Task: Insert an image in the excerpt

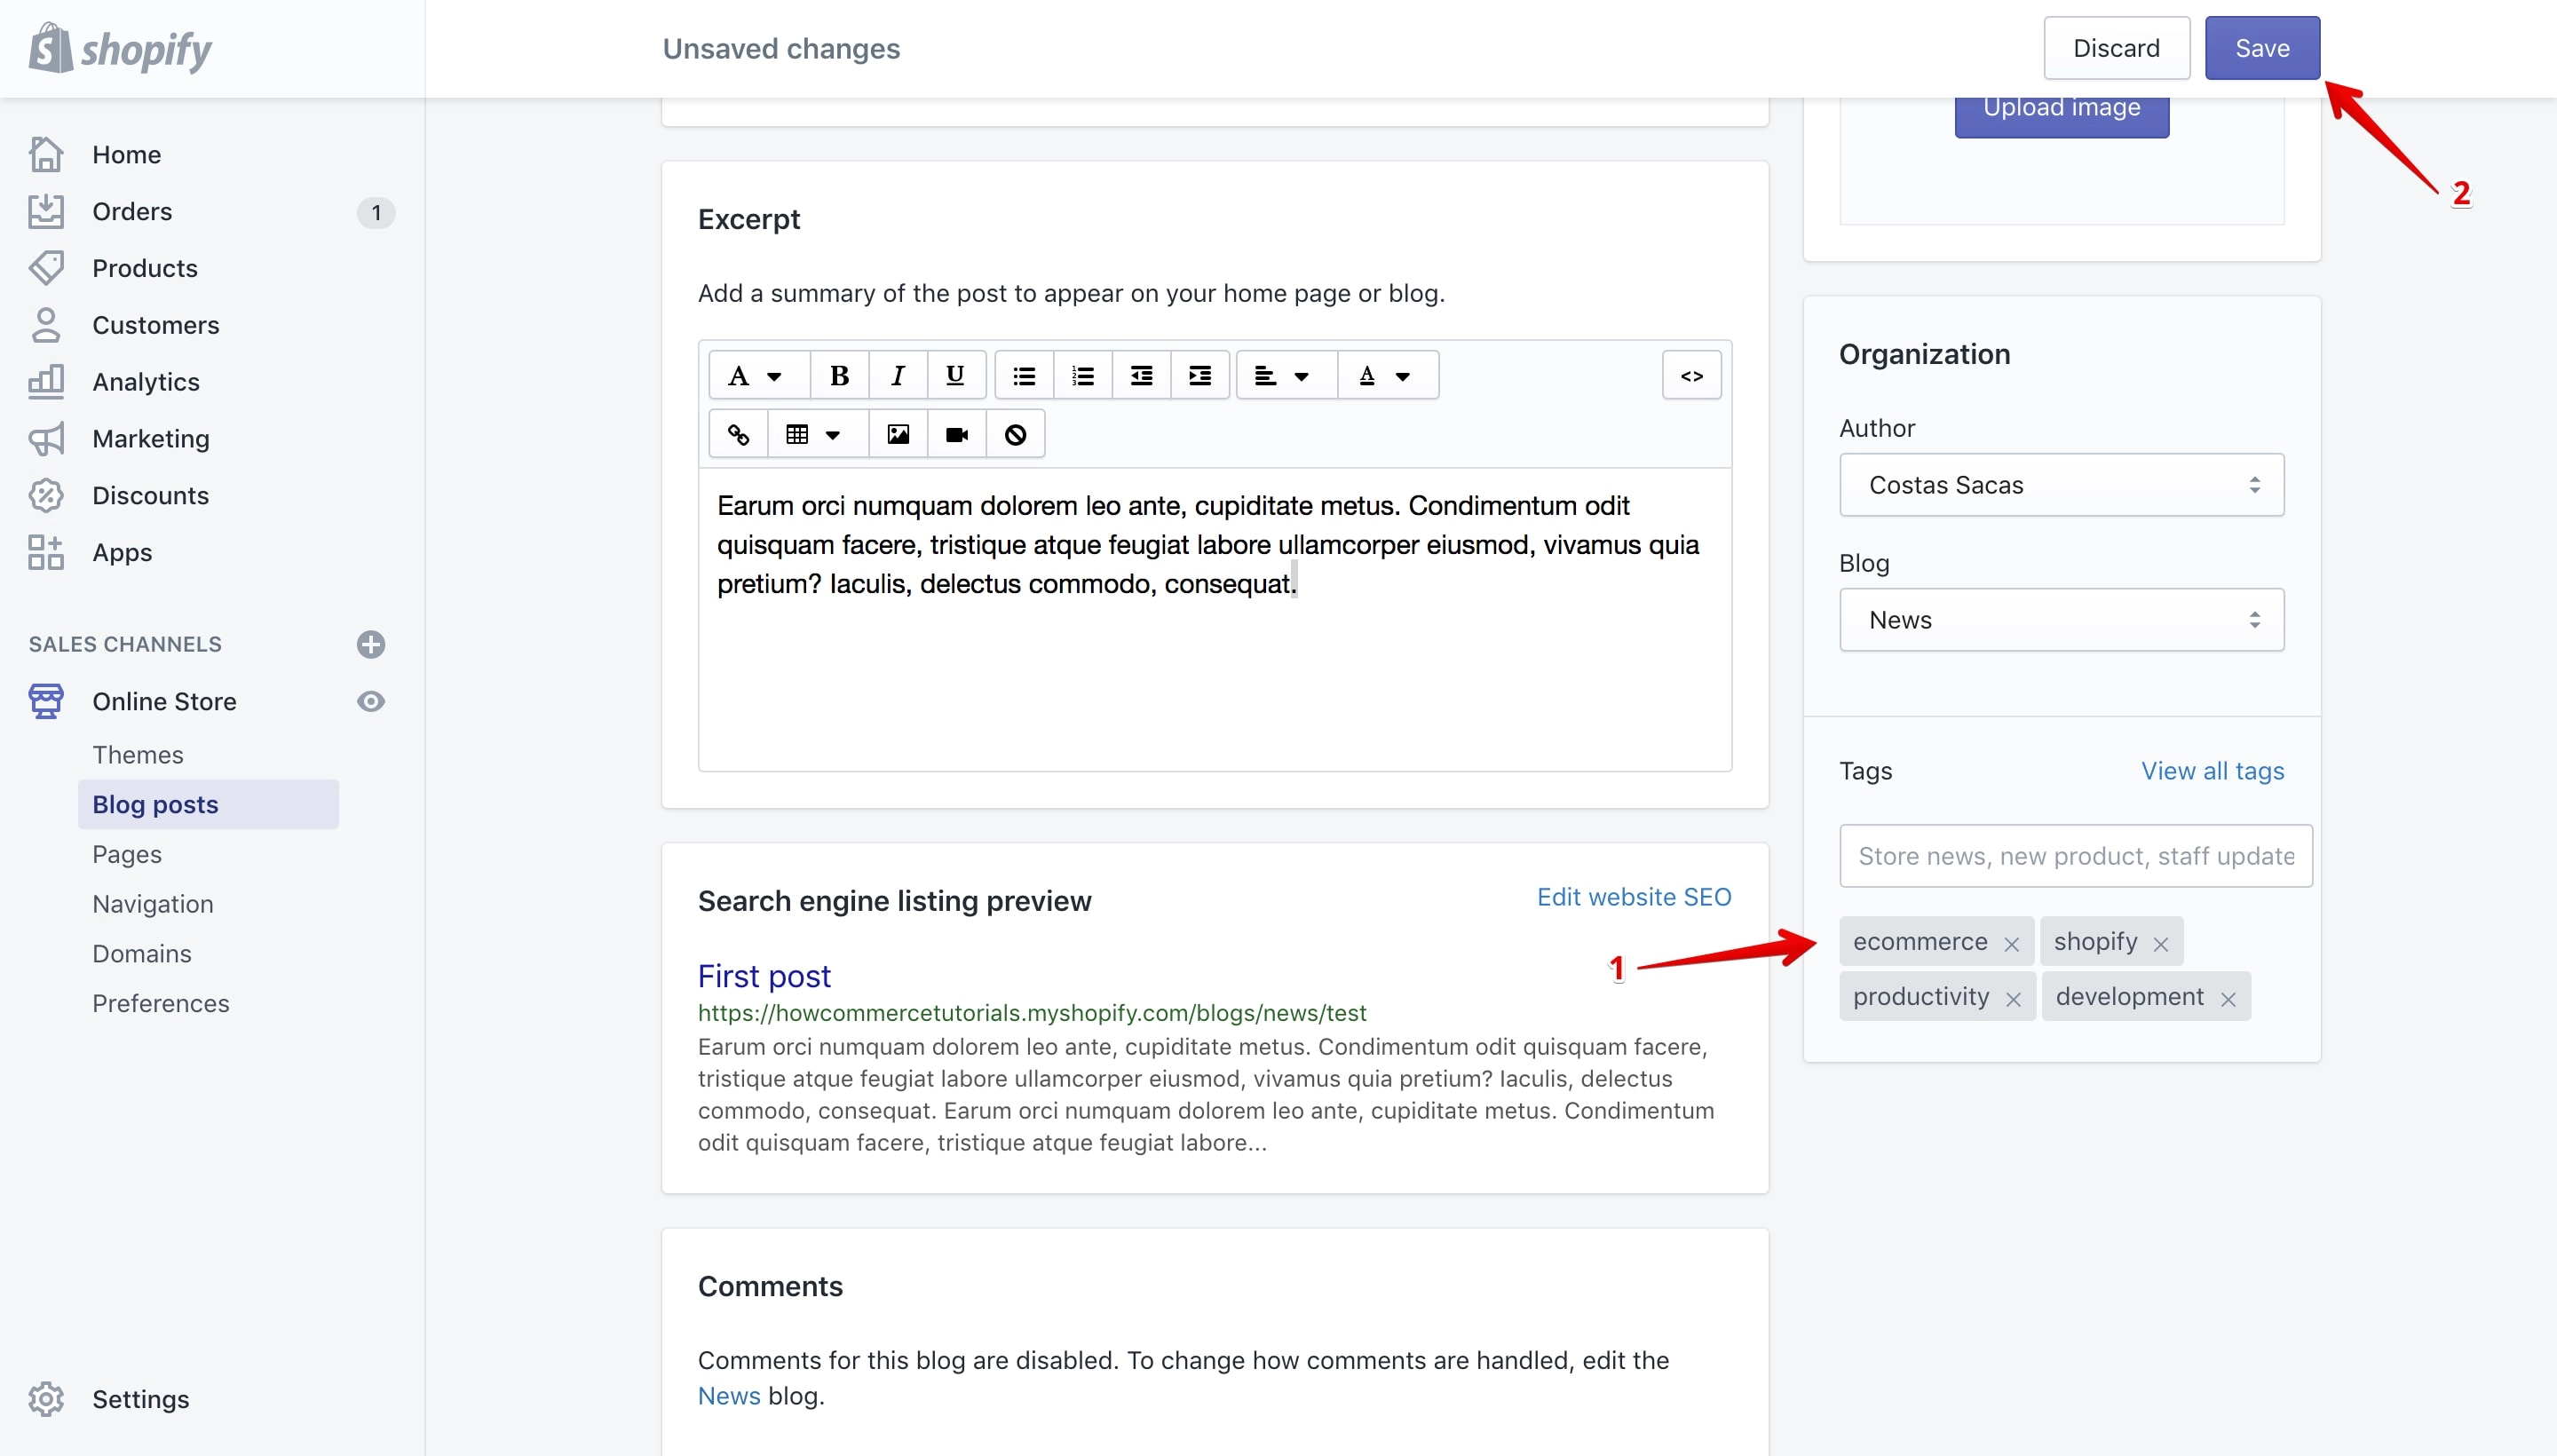Action: tap(898, 434)
